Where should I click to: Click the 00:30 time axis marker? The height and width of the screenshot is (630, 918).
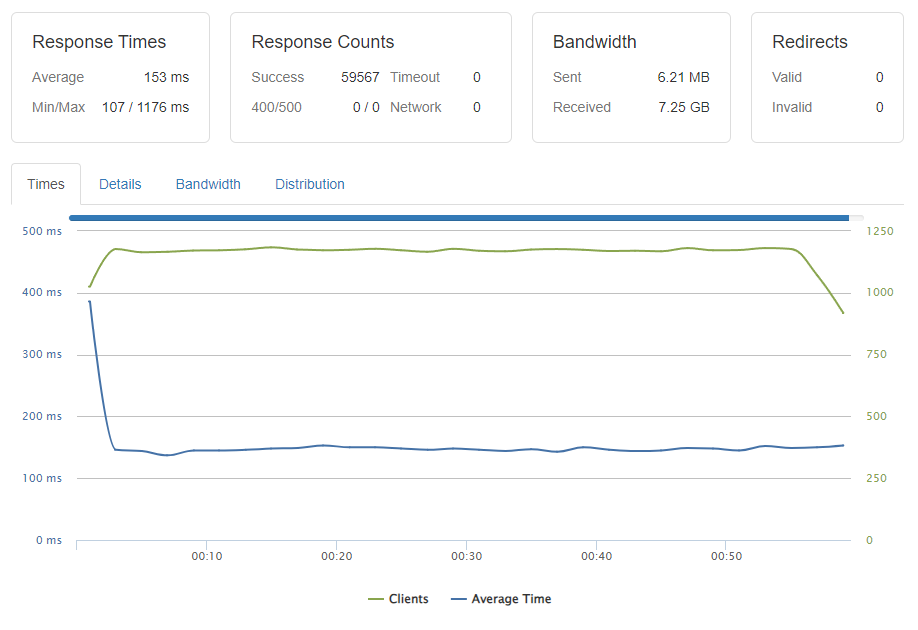click(x=467, y=556)
